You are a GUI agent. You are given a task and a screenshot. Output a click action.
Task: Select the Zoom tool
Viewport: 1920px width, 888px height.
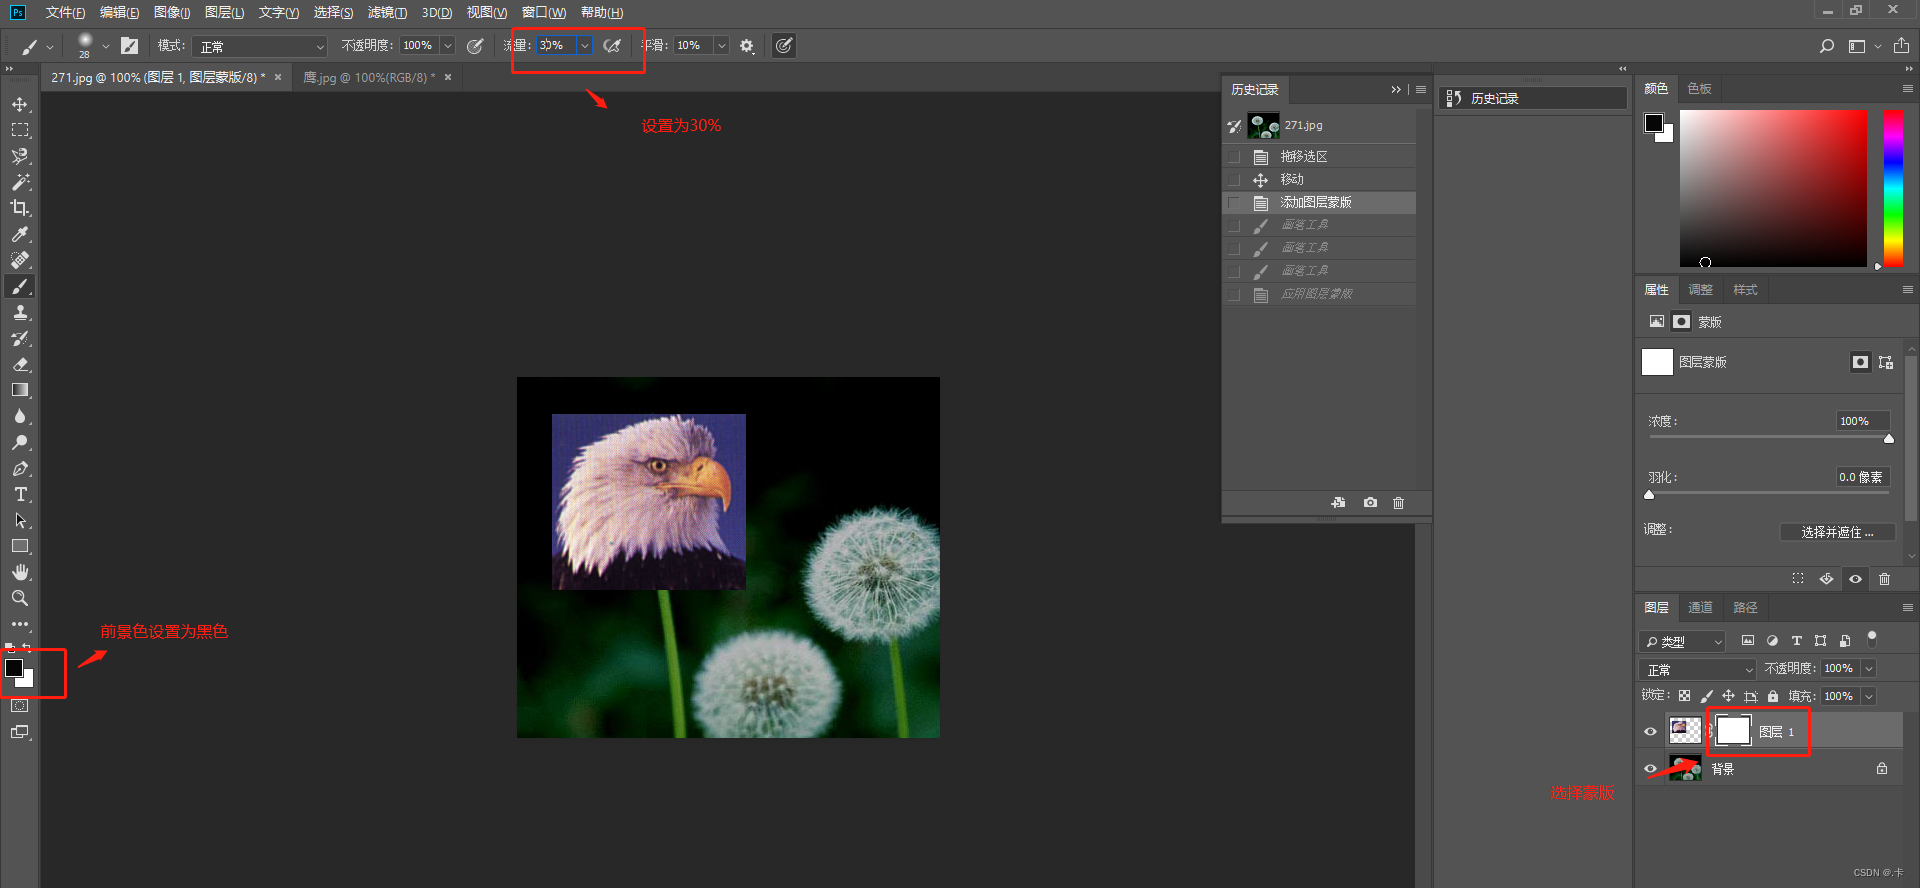[20, 599]
